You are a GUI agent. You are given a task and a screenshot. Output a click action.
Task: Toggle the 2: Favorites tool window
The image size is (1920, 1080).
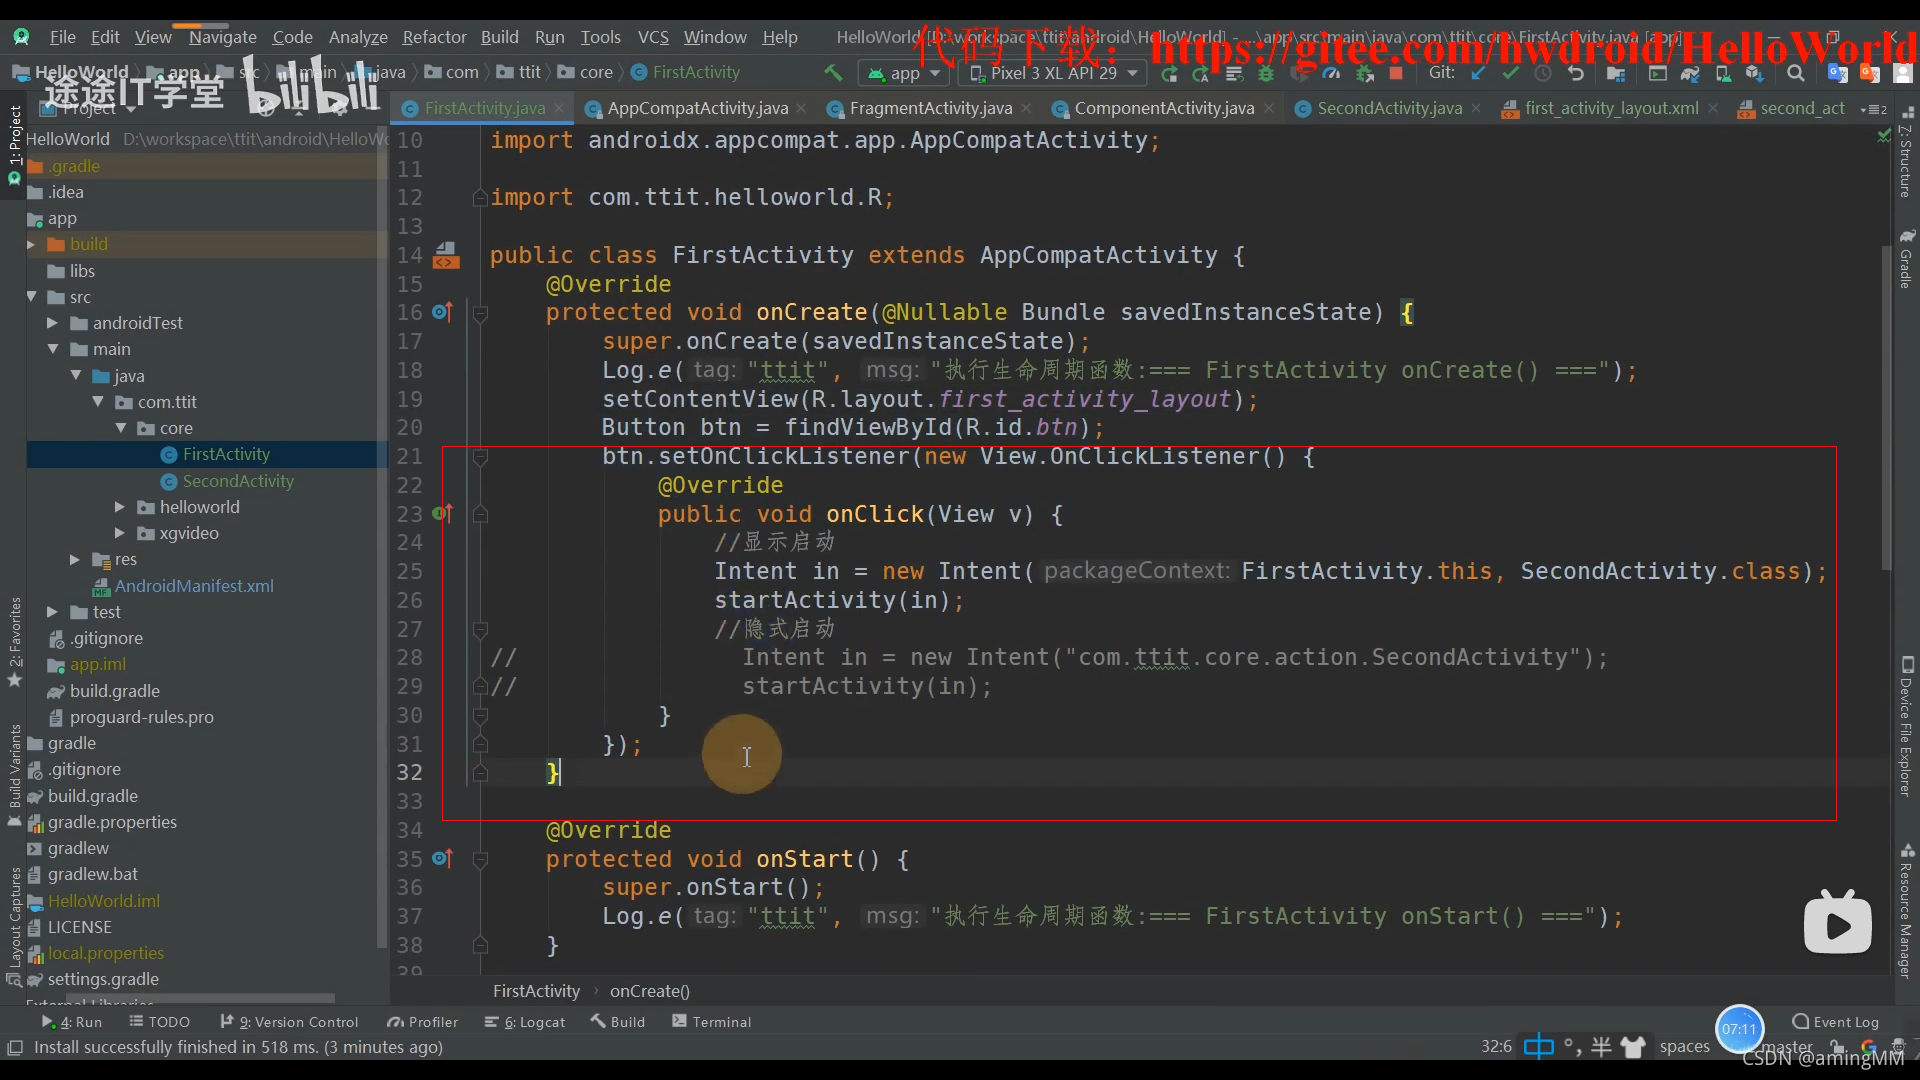point(14,642)
